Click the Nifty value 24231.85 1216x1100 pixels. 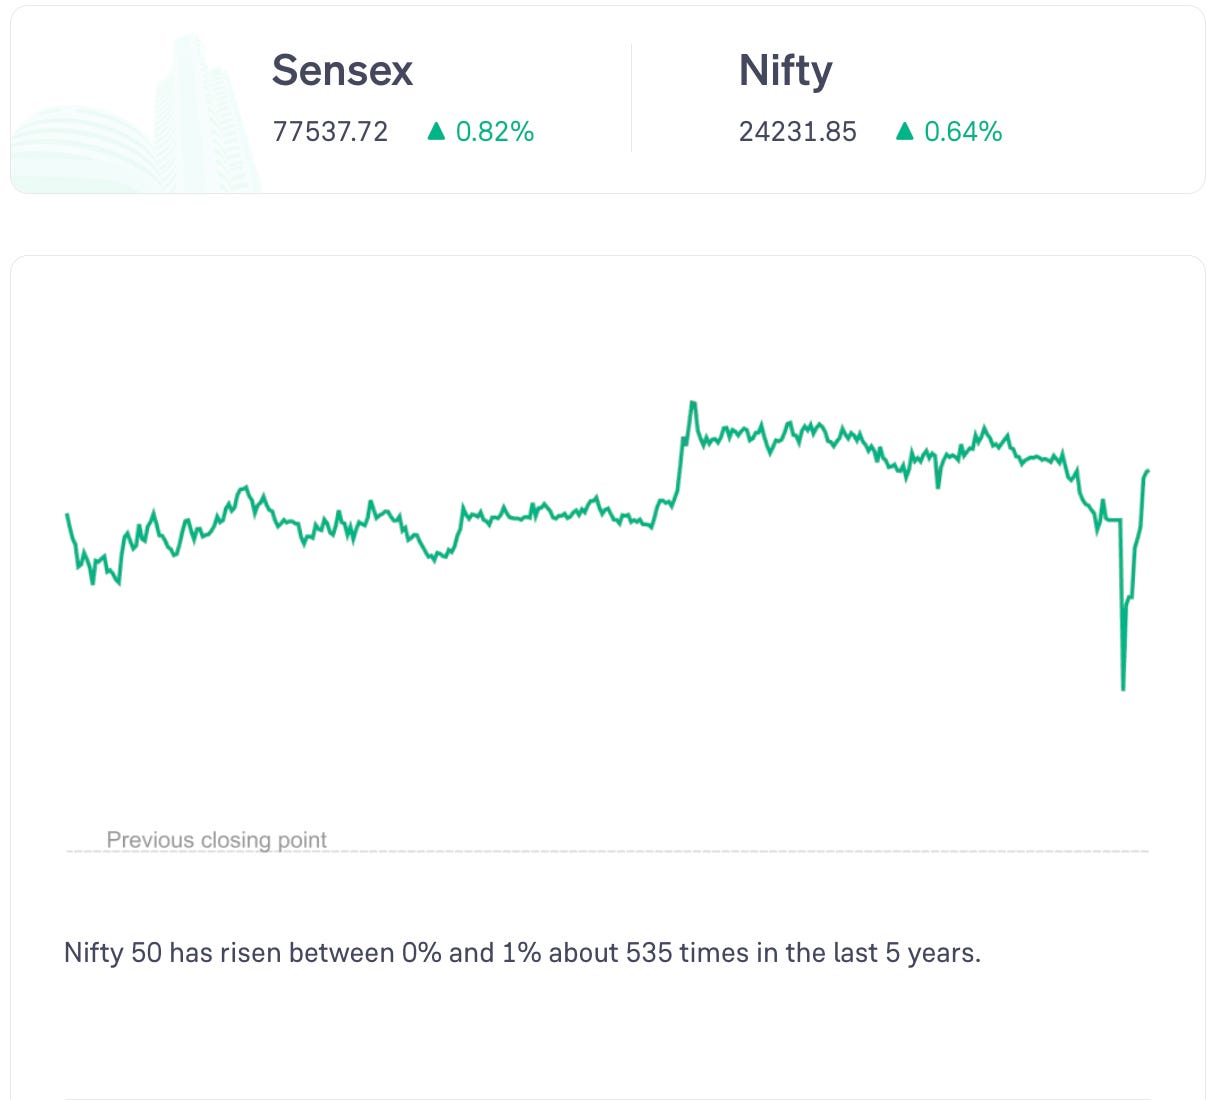click(797, 132)
